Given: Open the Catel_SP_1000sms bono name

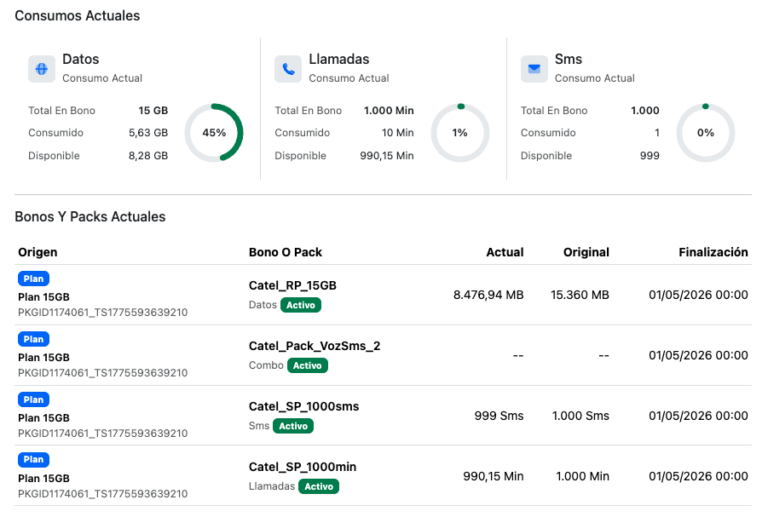Looking at the screenshot, I should click(304, 406).
